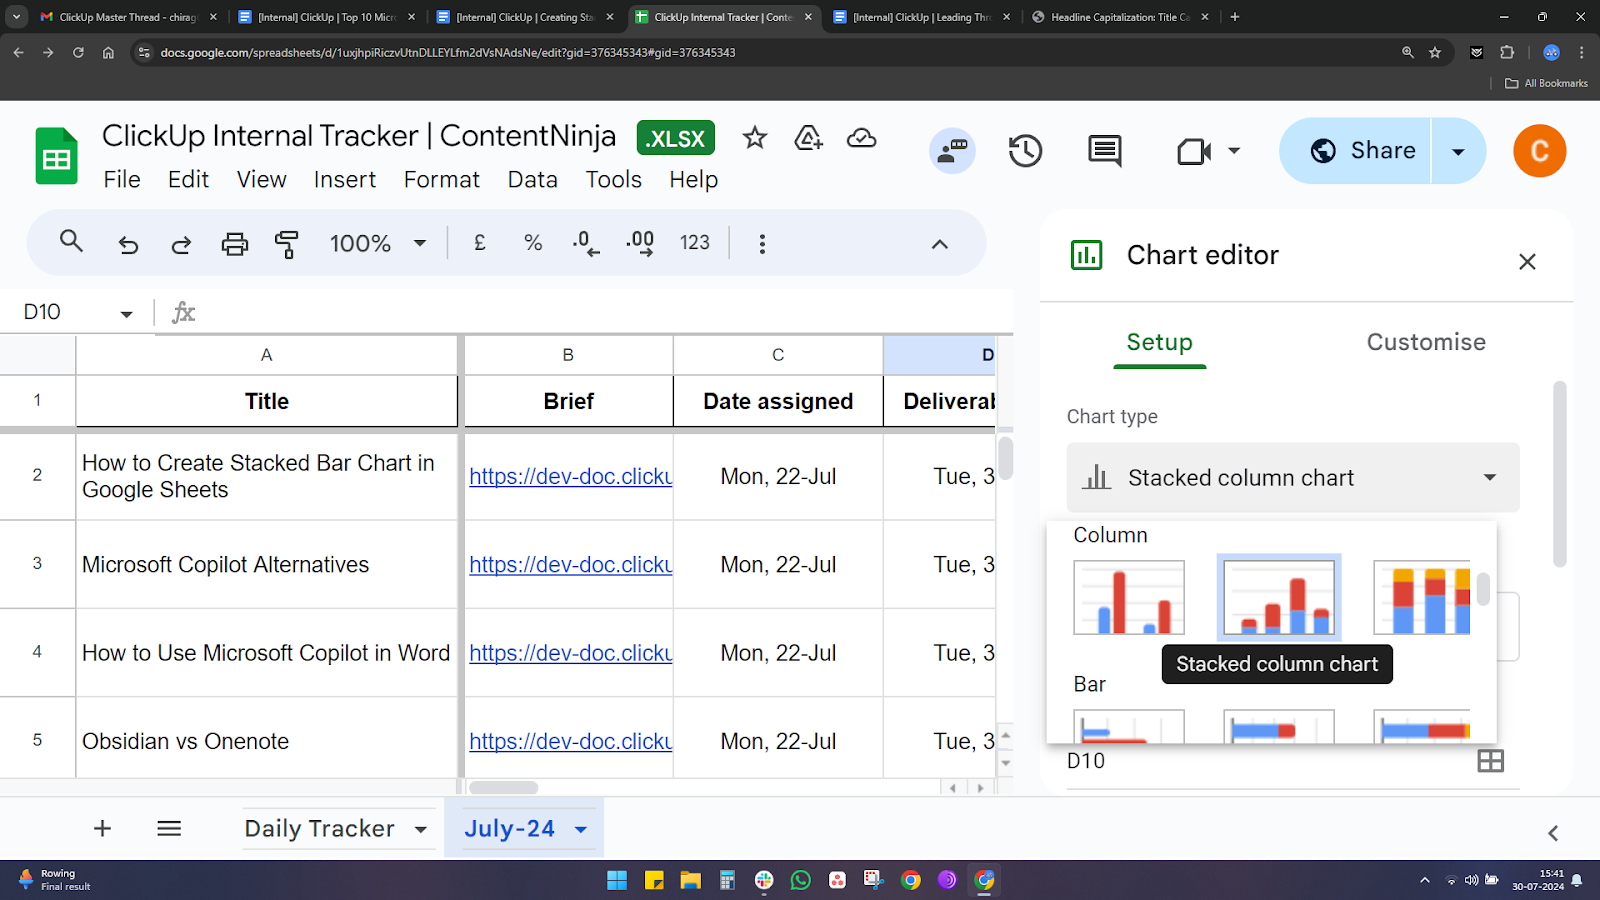The image size is (1600, 900).
Task: Open the Meet call dropdown arrow
Action: (1234, 151)
